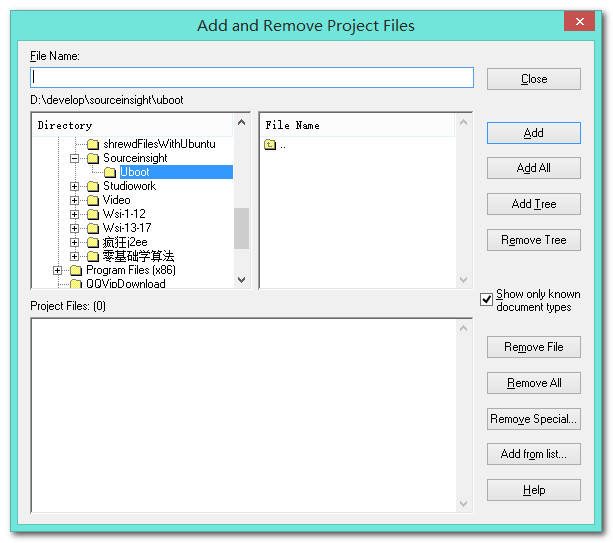Expand the Video folder
Screen dimensions: 613x543
tap(74, 200)
